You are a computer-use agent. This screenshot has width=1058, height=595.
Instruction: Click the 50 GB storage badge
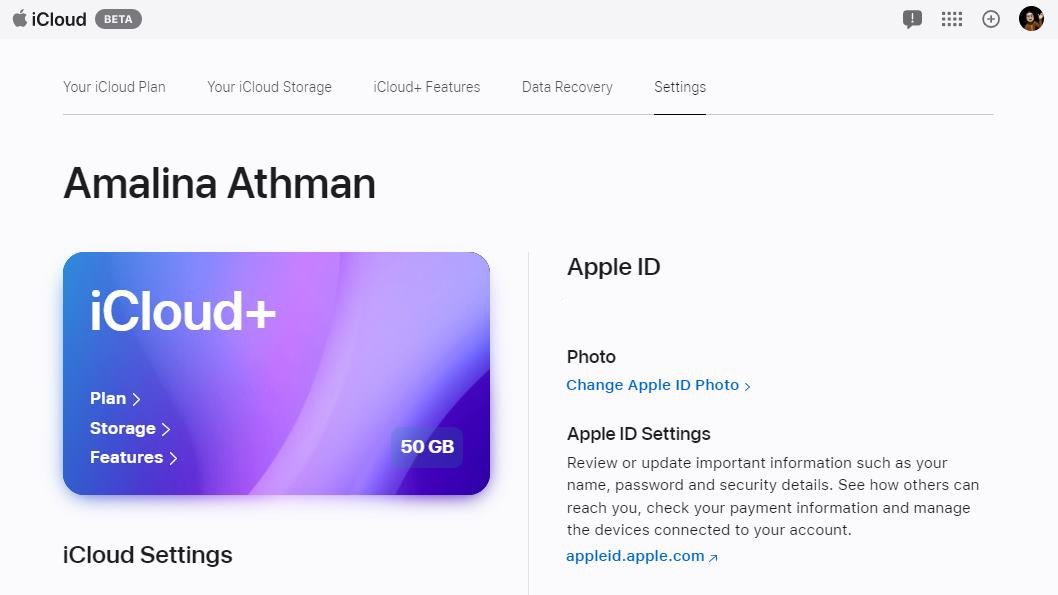[427, 447]
